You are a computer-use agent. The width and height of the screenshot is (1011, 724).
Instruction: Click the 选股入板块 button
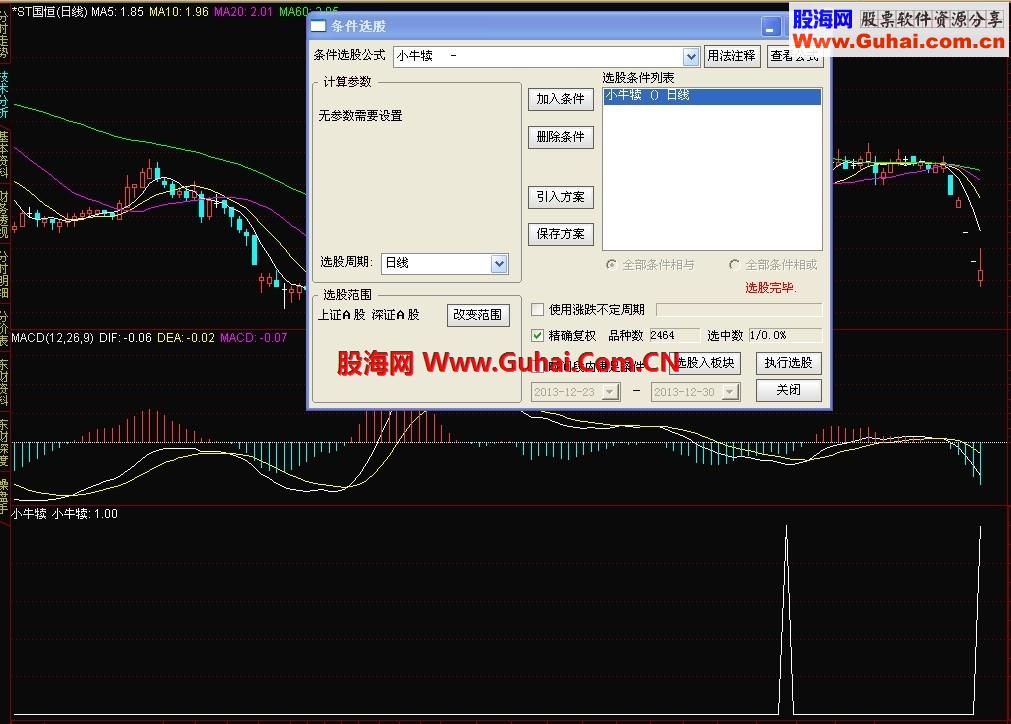tap(705, 363)
